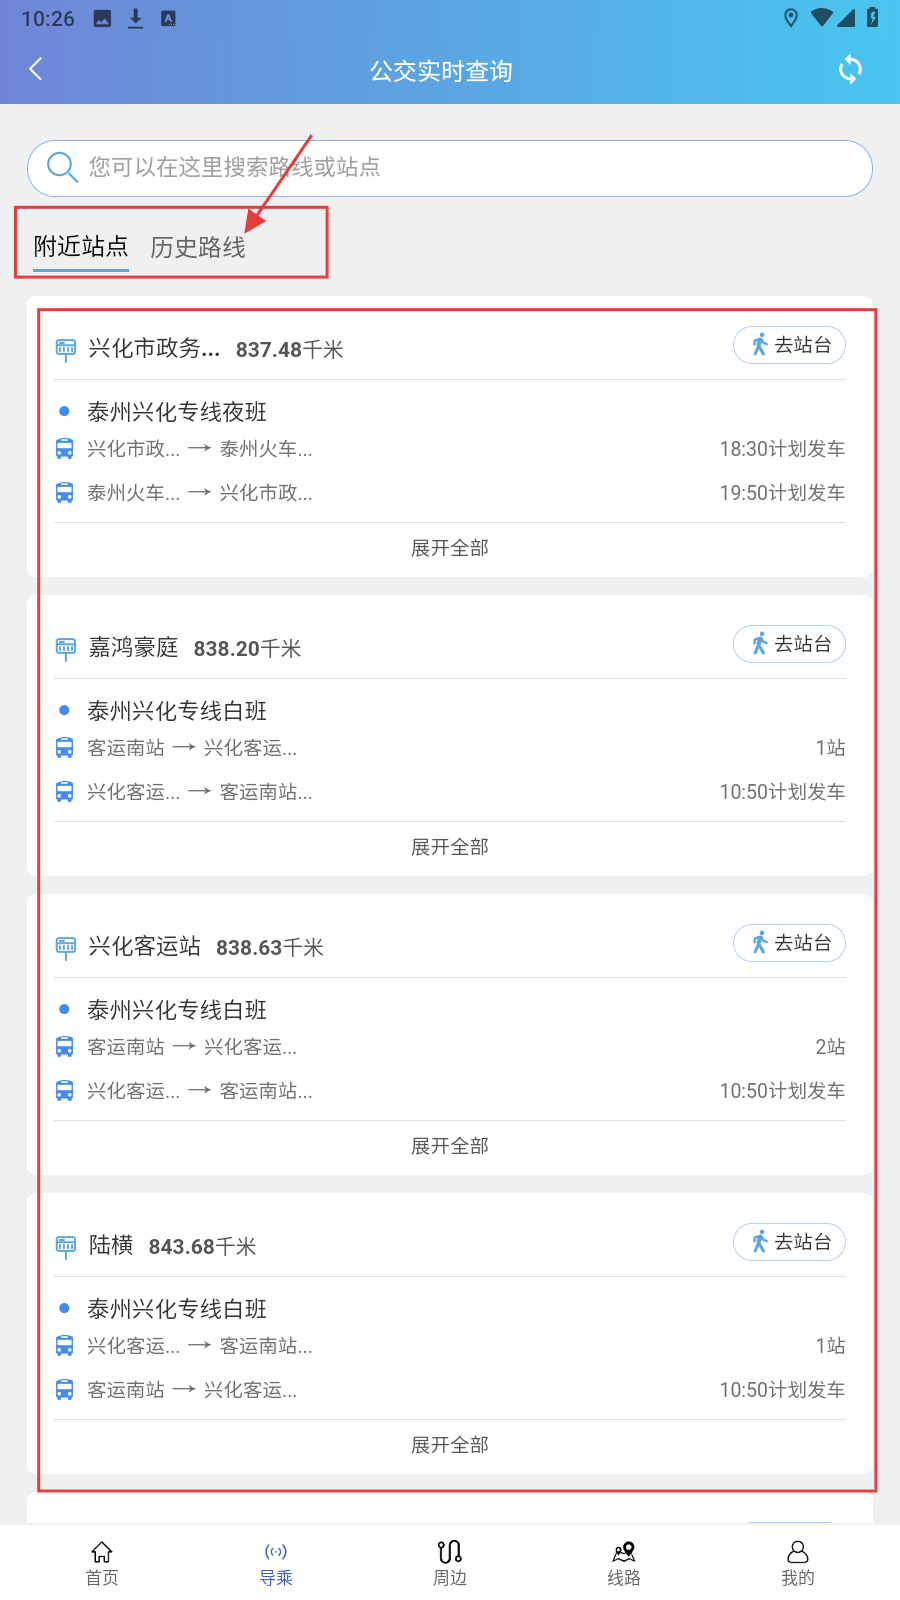Open 泰州兴化专线夜班 route

tap(177, 412)
